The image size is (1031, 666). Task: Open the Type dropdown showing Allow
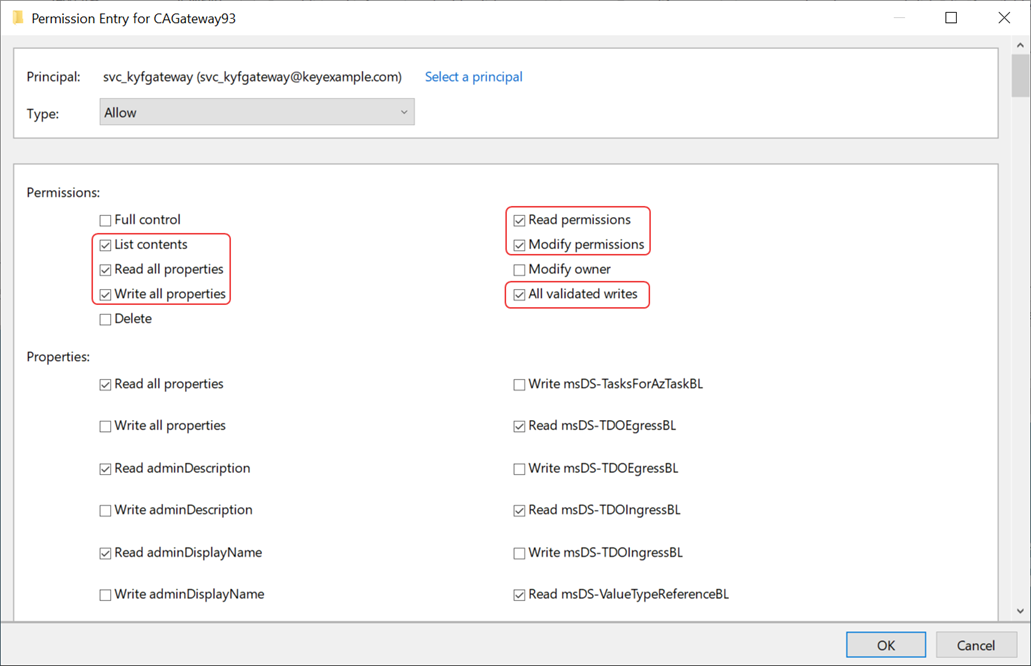(x=257, y=113)
